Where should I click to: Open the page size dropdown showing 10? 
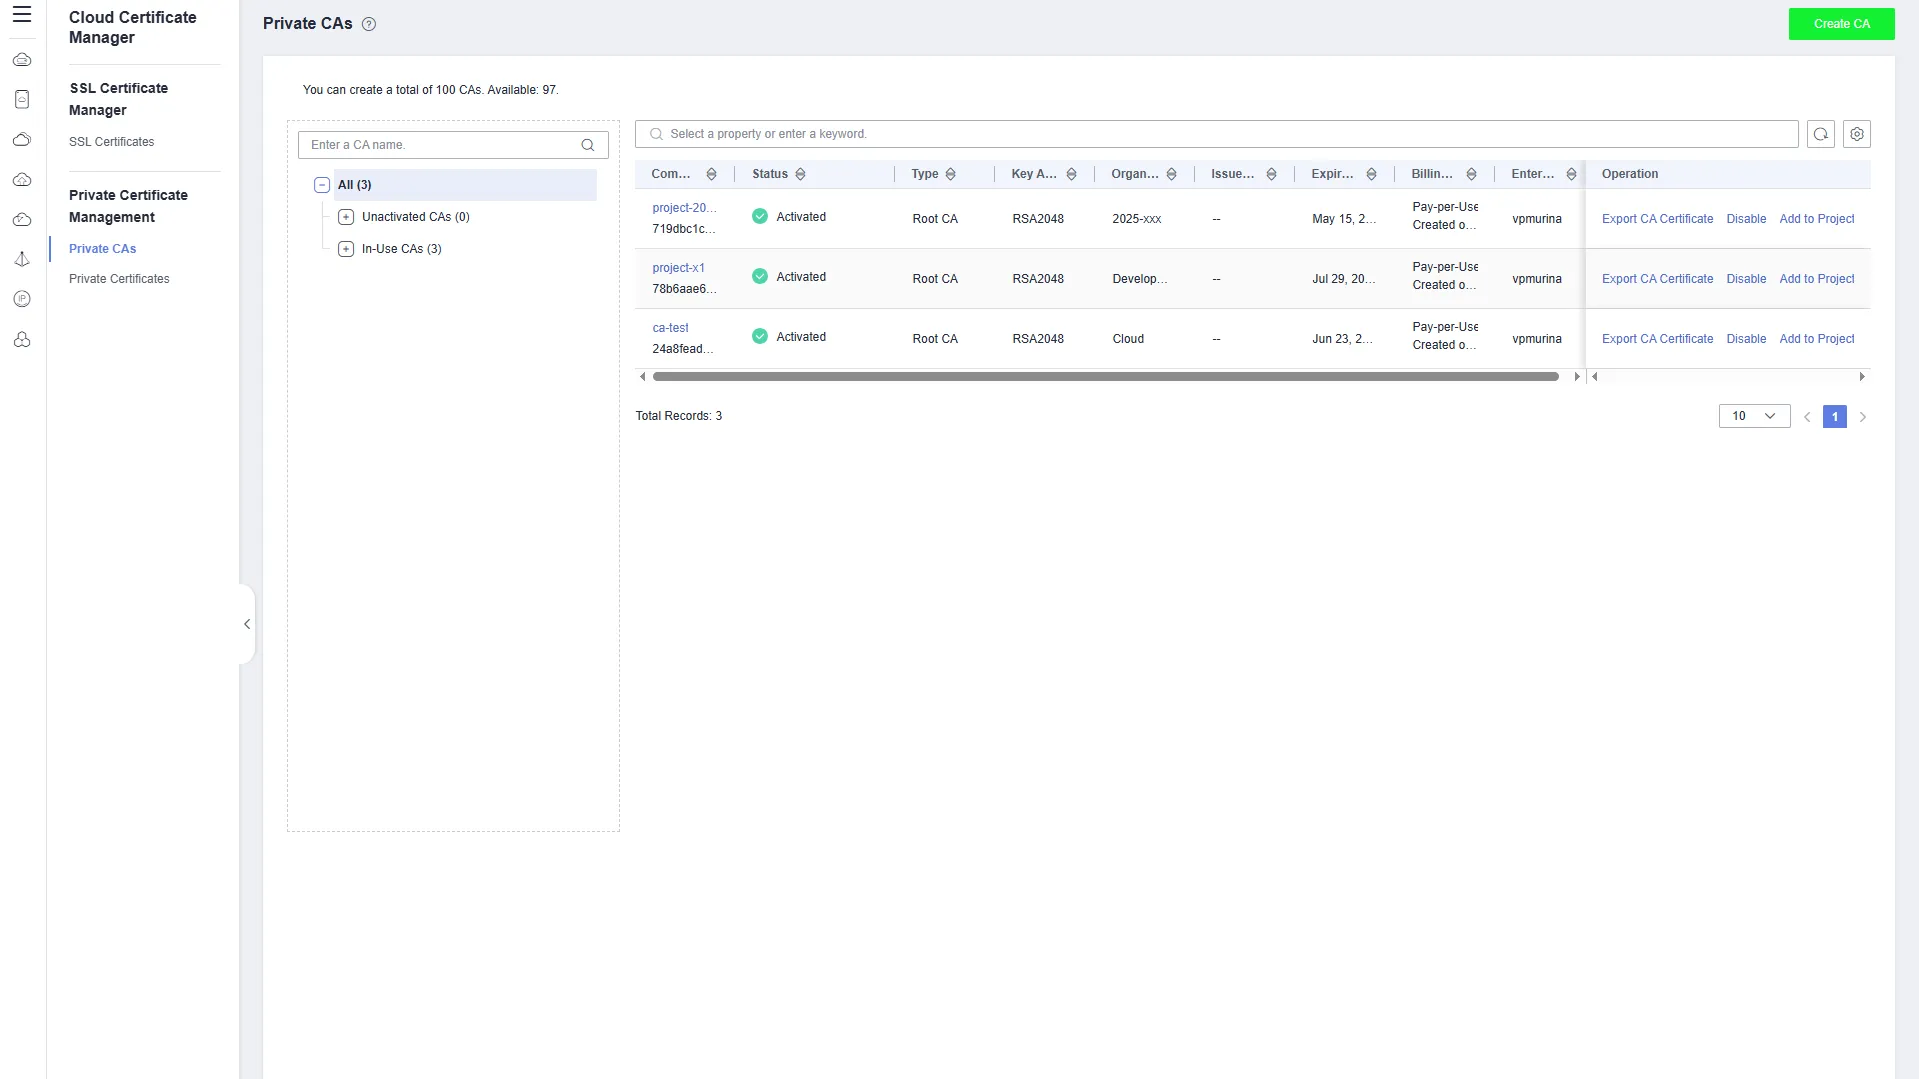coord(1754,416)
